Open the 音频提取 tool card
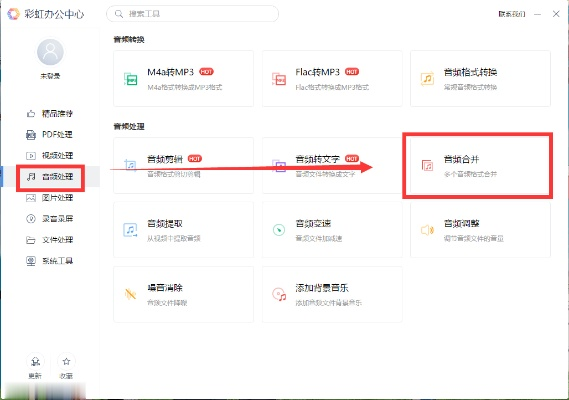 click(184, 230)
